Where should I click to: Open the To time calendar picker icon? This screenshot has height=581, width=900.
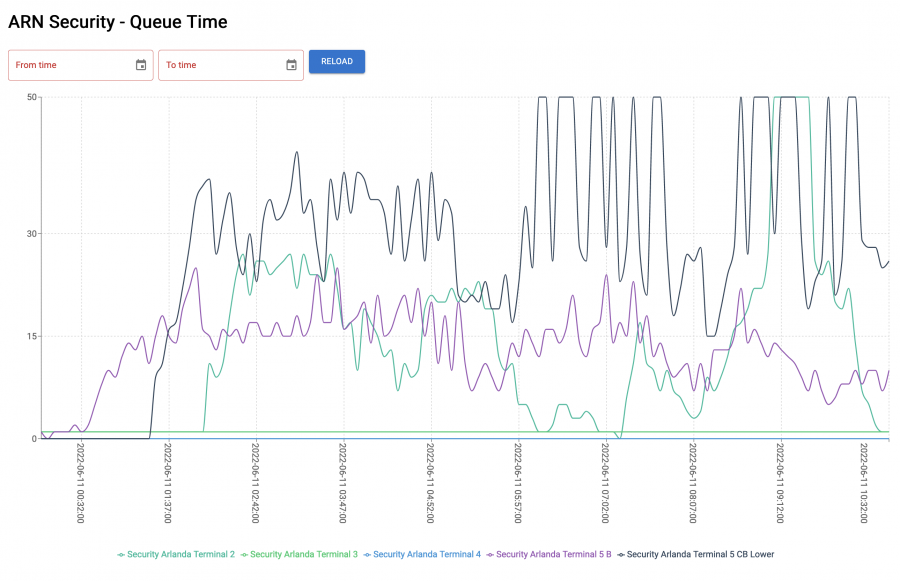click(291, 65)
